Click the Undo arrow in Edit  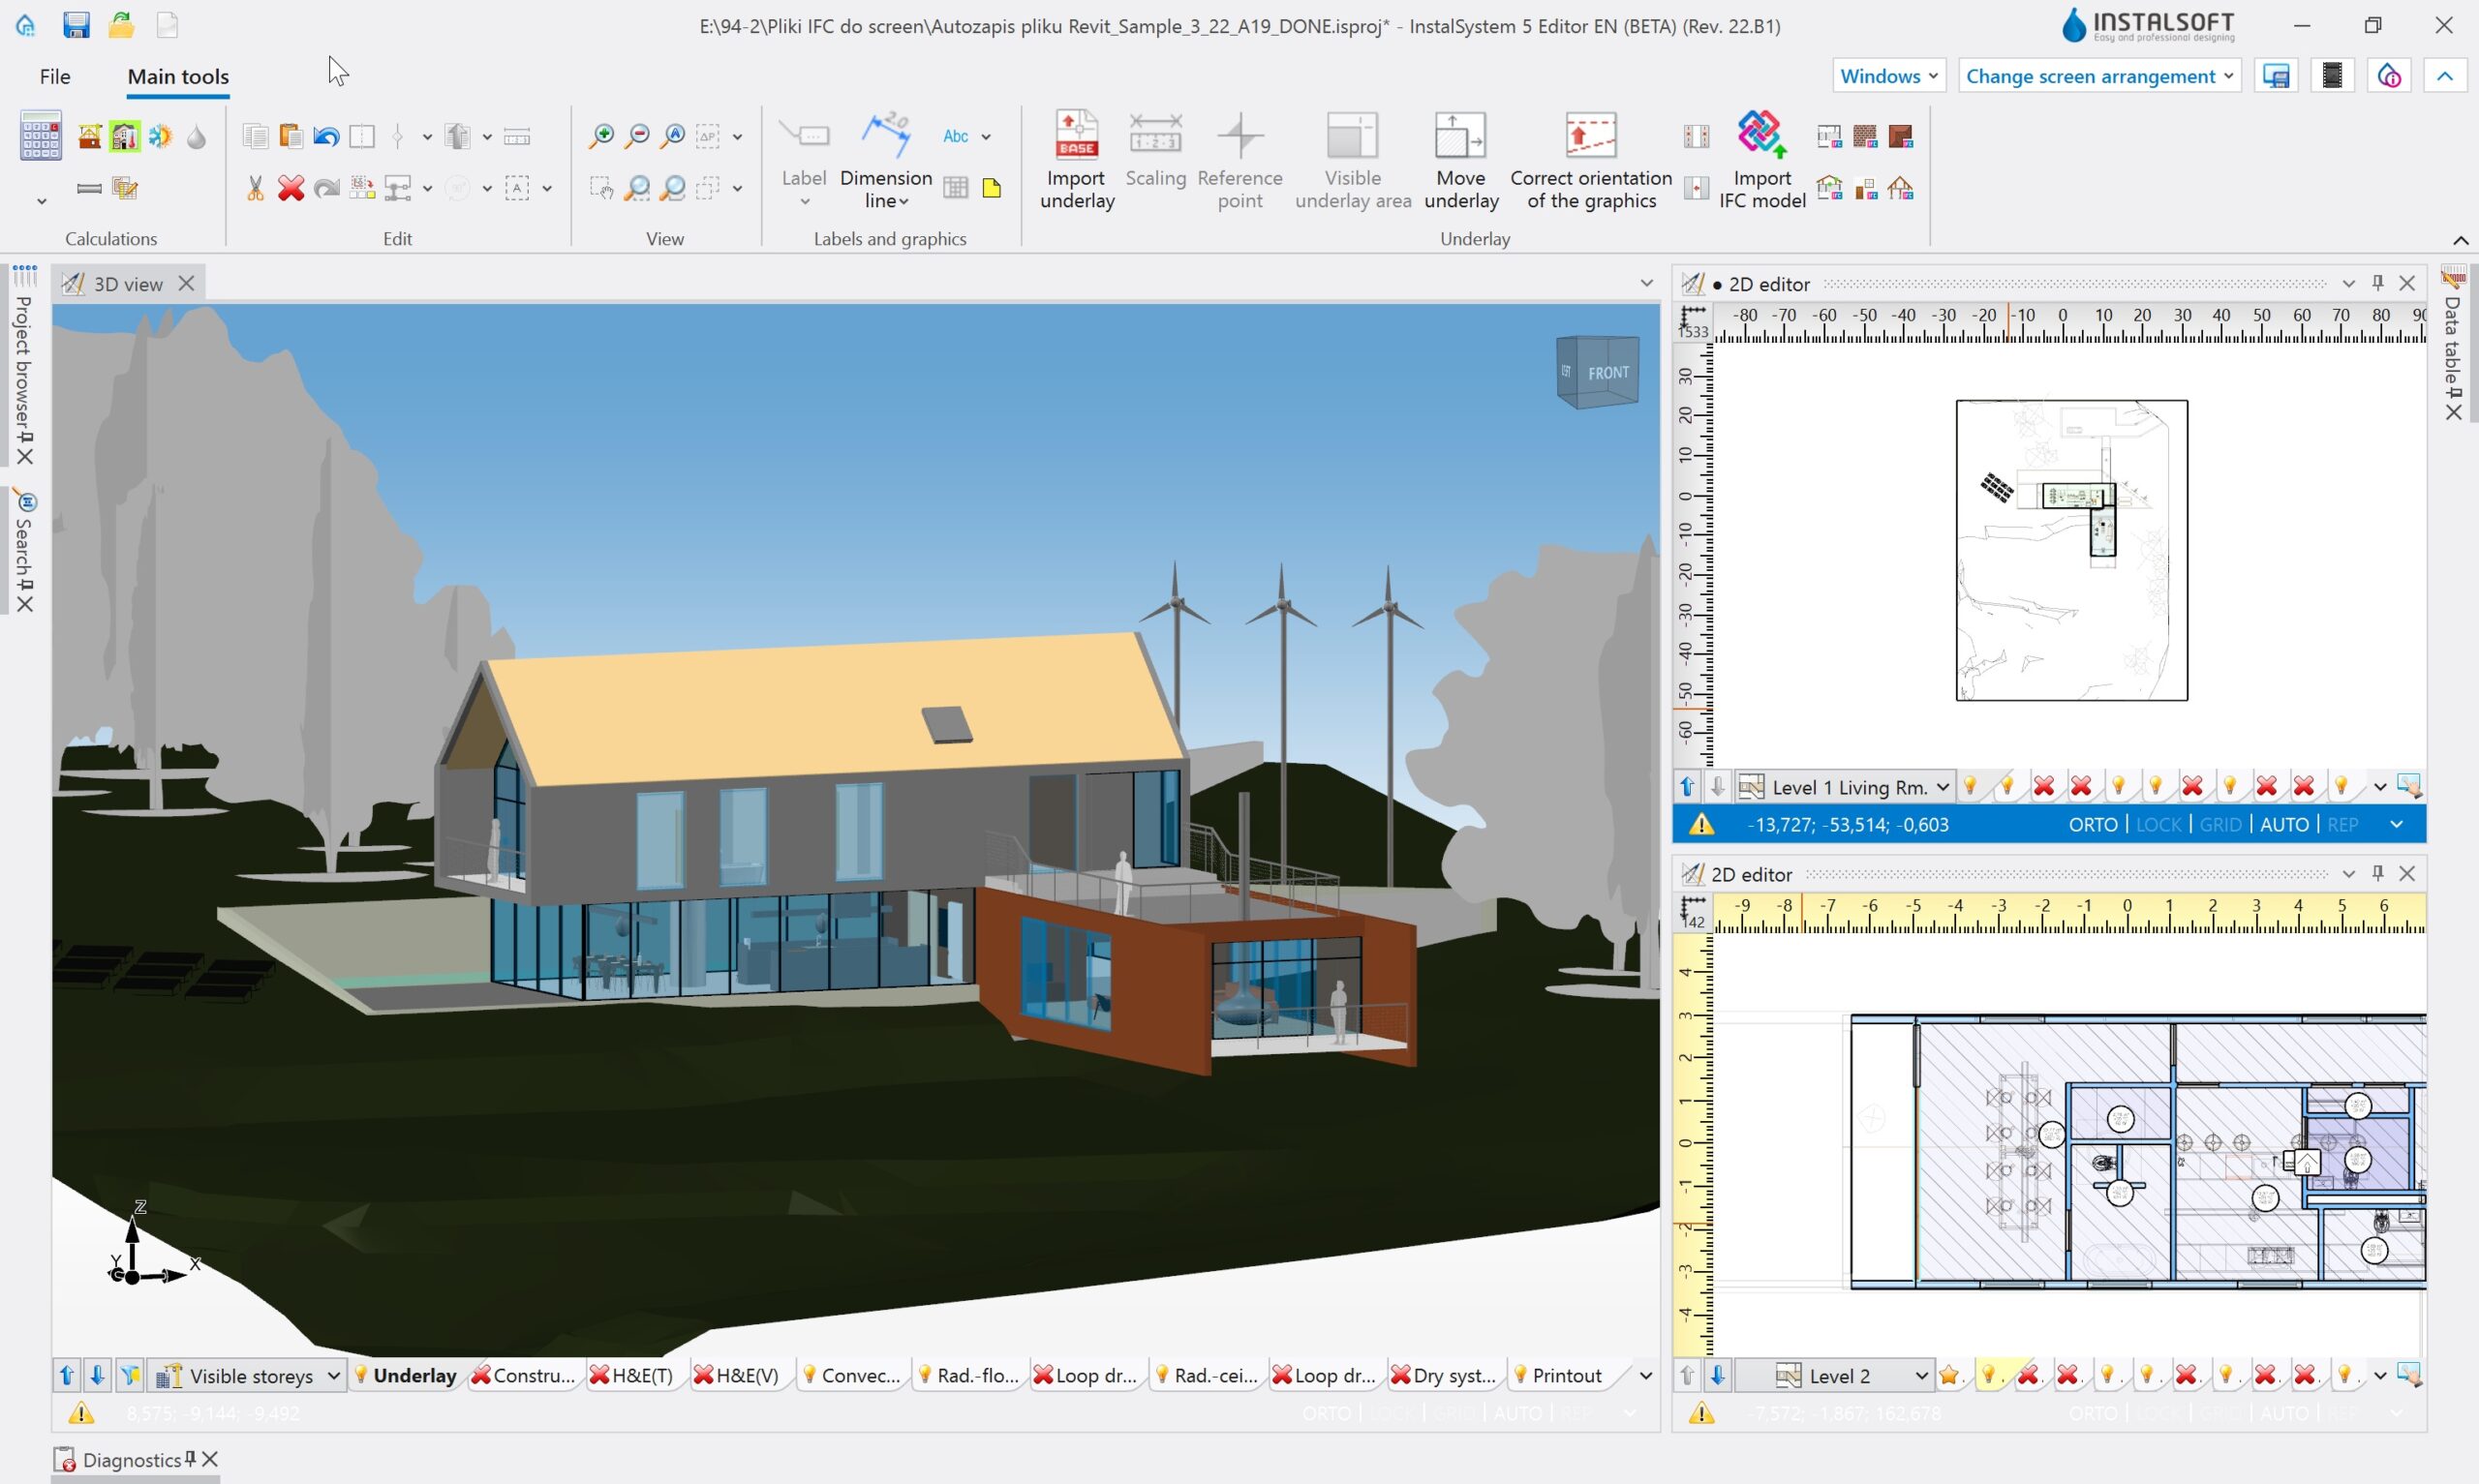pyautogui.click(x=326, y=137)
